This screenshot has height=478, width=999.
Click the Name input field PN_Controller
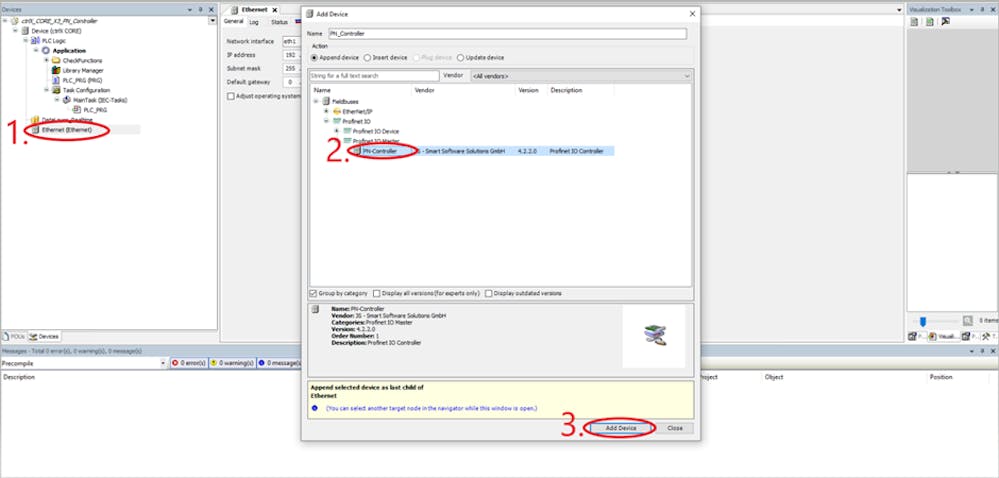[507, 34]
